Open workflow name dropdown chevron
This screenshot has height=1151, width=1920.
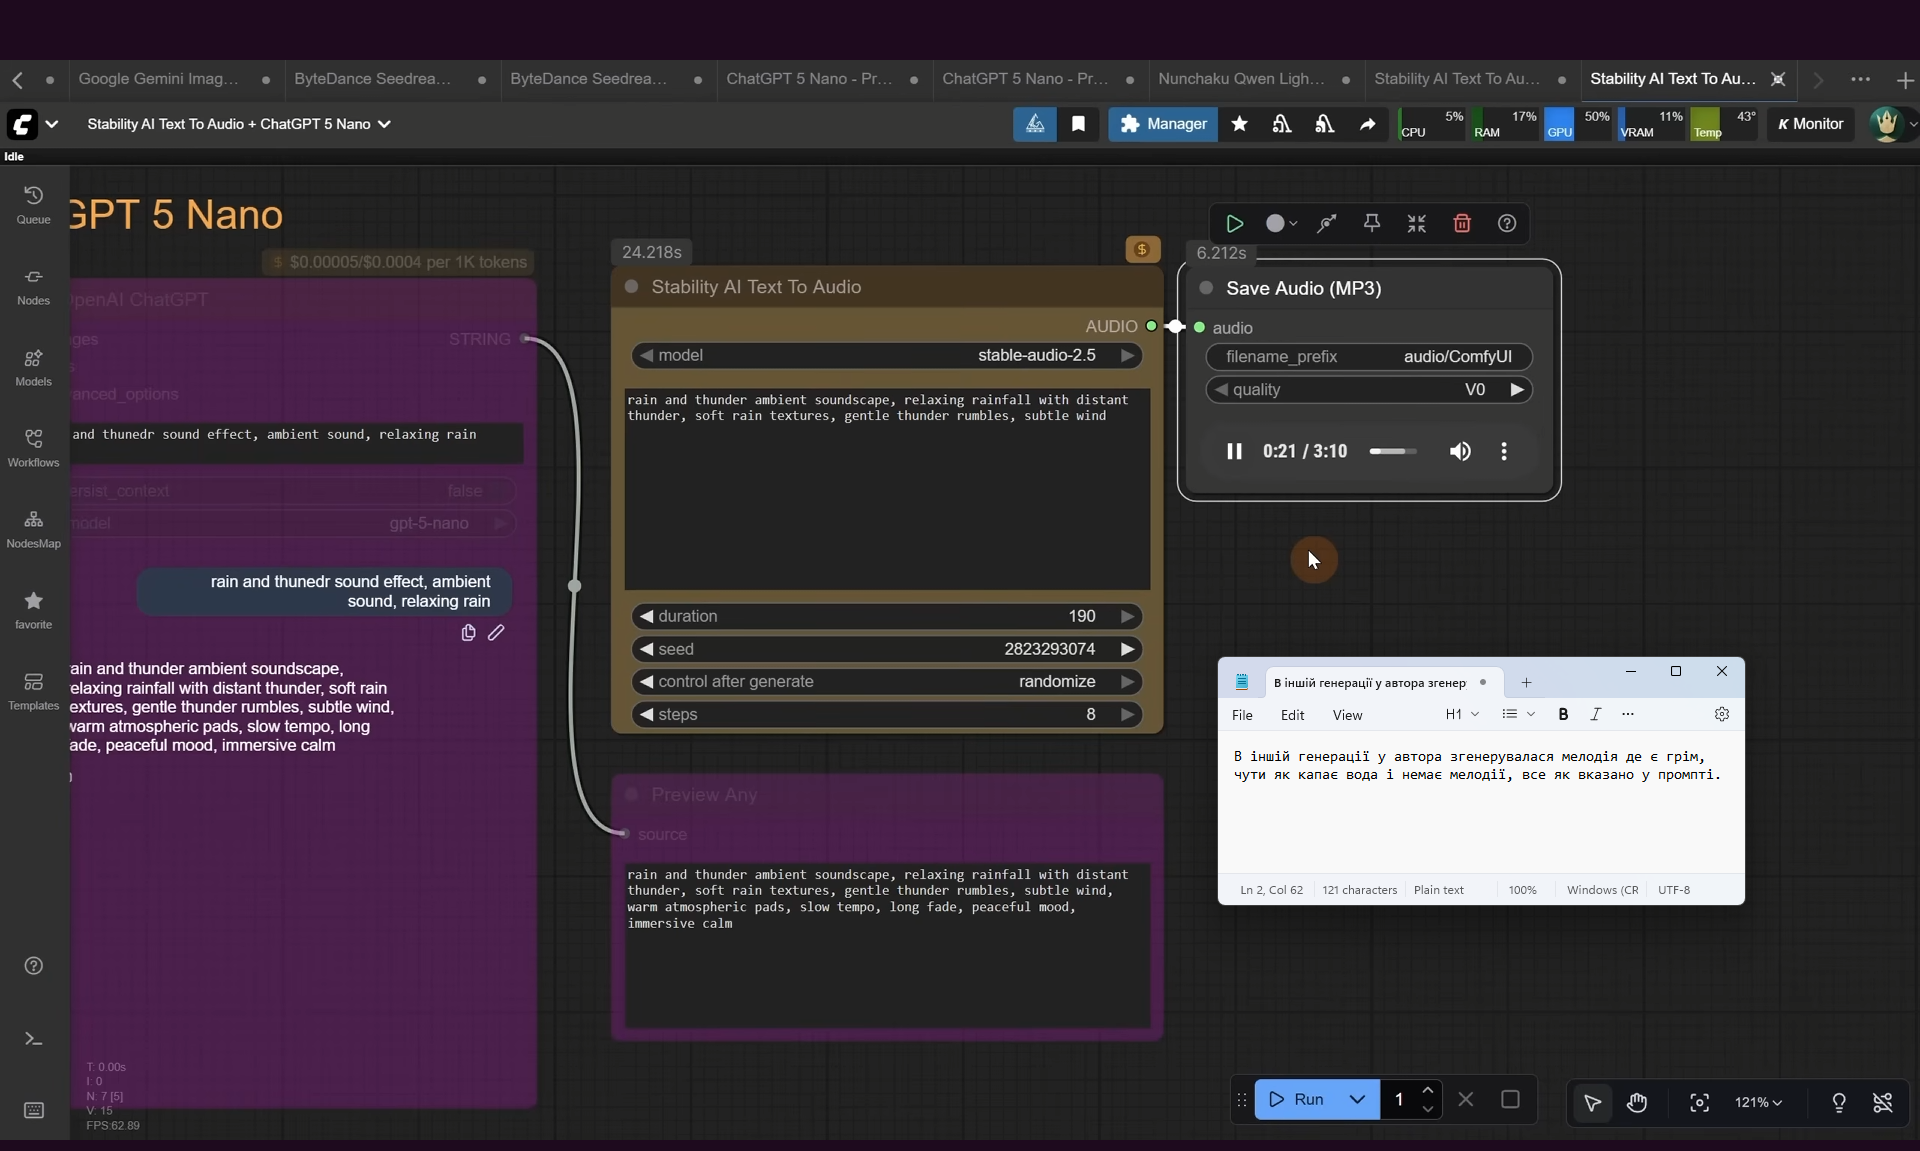[384, 124]
